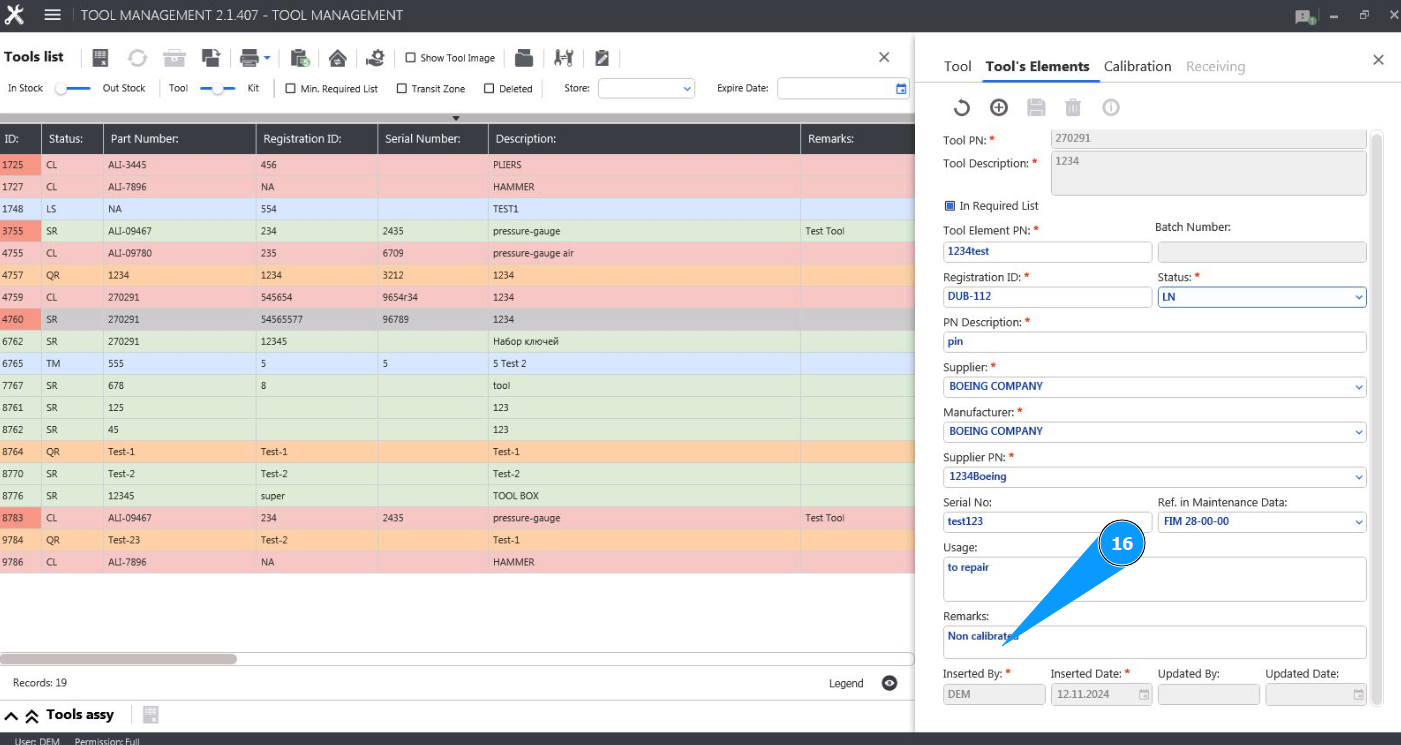Uncheck the In Required List checkbox
1401x745 pixels.
[950, 206]
